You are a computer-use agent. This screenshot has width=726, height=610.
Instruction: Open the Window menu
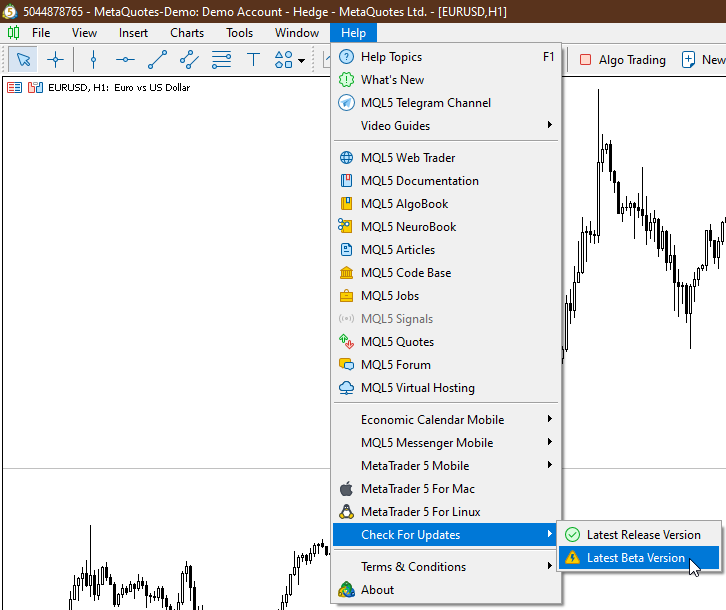click(297, 33)
